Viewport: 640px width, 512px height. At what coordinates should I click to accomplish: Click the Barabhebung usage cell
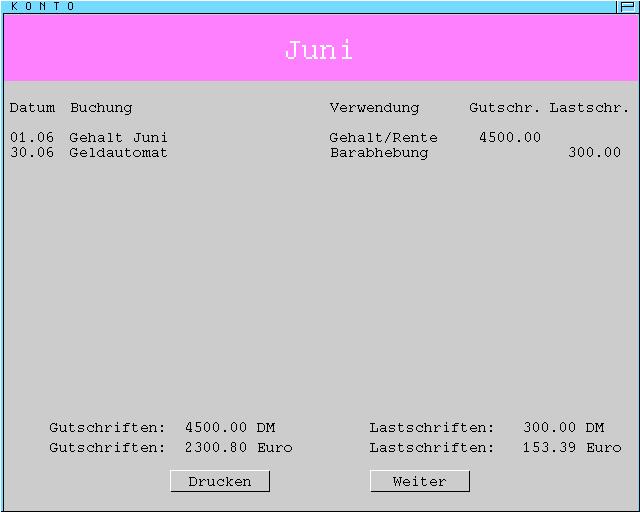coord(379,153)
